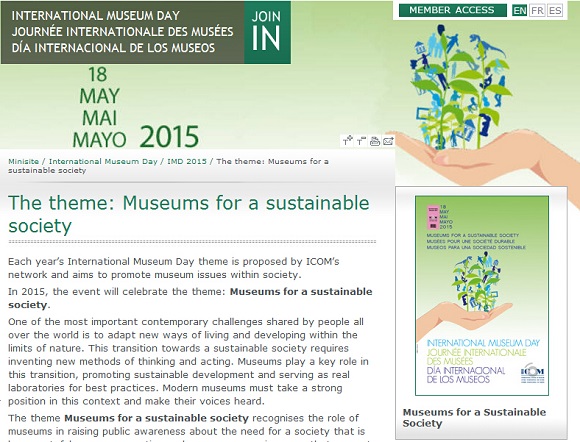Click breadcrumb text 'The theme: Museums for a sustainable society'
The height and width of the screenshot is (442, 580).
tap(168, 166)
